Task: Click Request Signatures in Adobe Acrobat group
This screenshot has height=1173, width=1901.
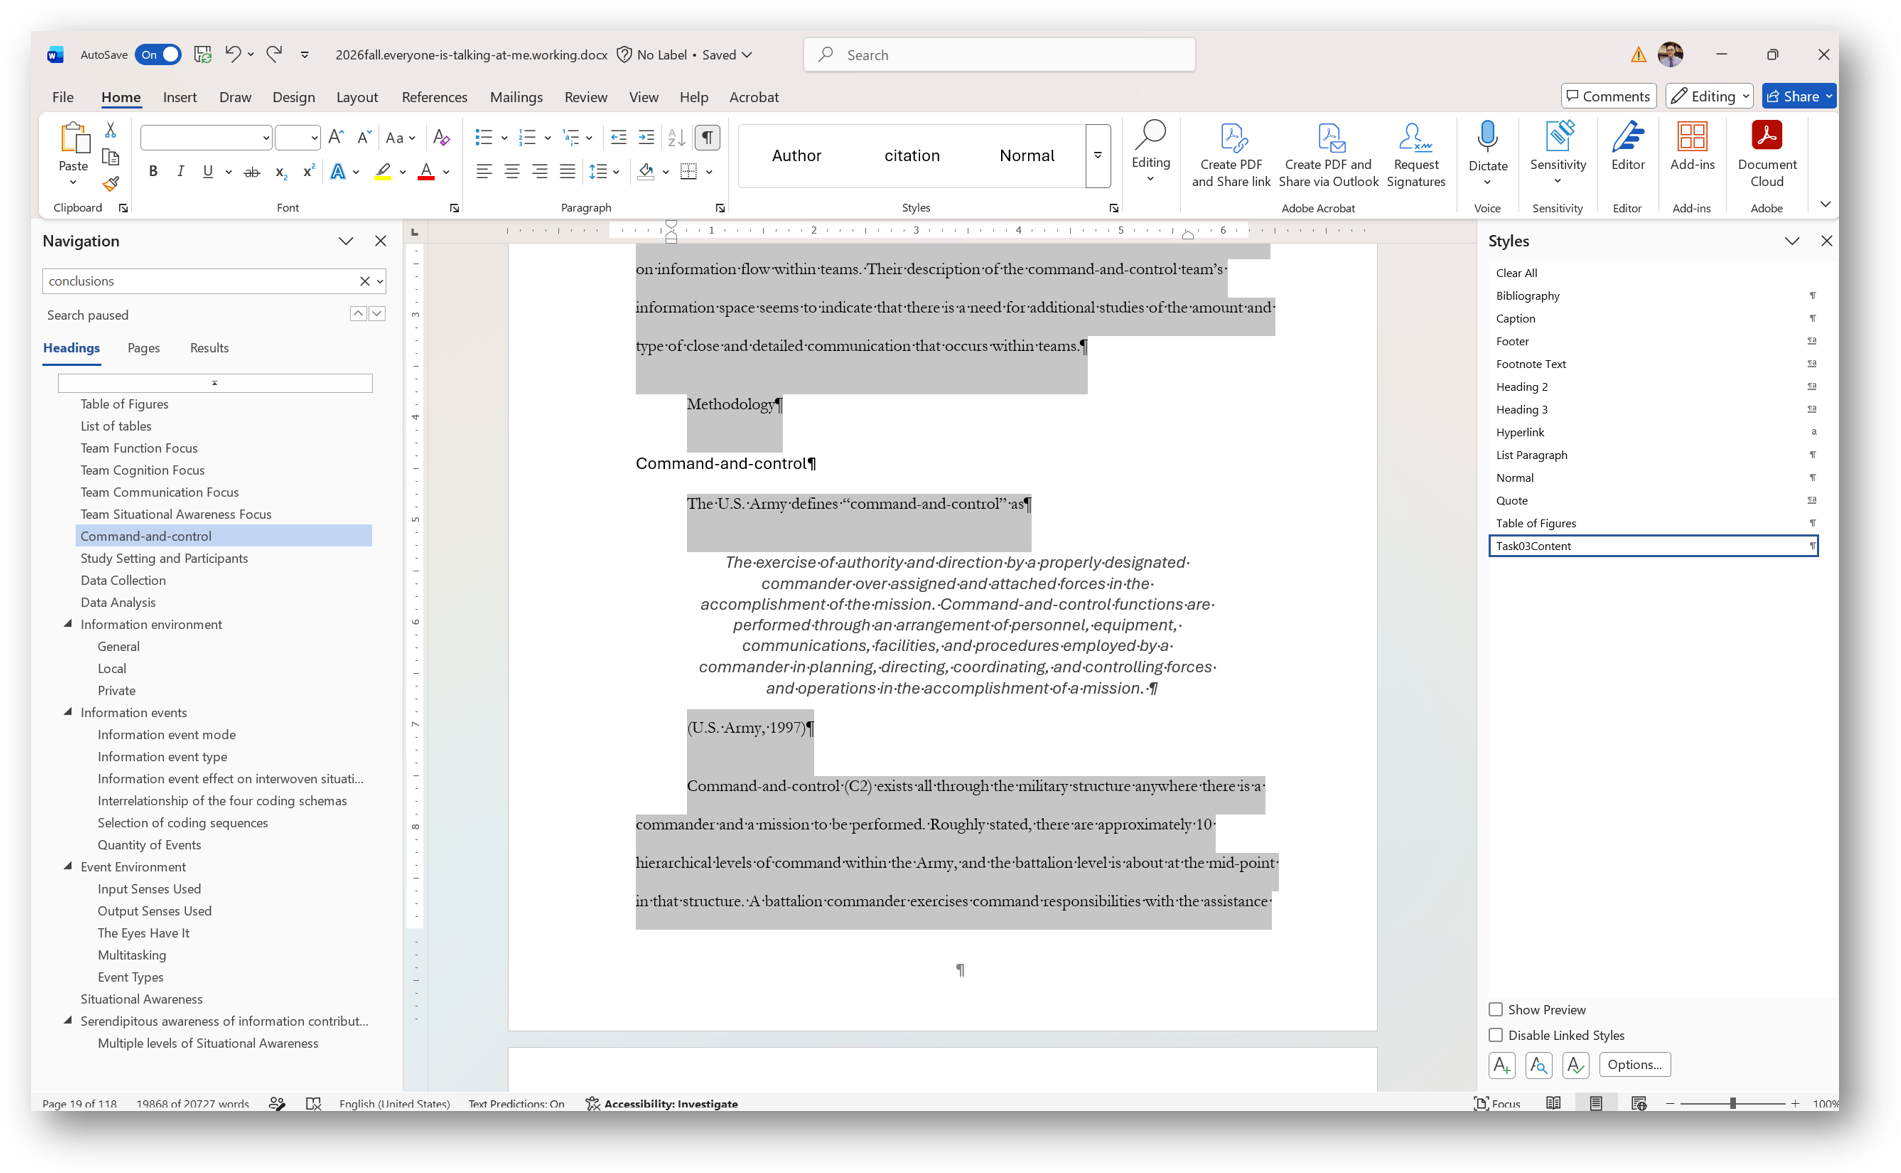Action: pyautogui.click(x=1416, y=155)
